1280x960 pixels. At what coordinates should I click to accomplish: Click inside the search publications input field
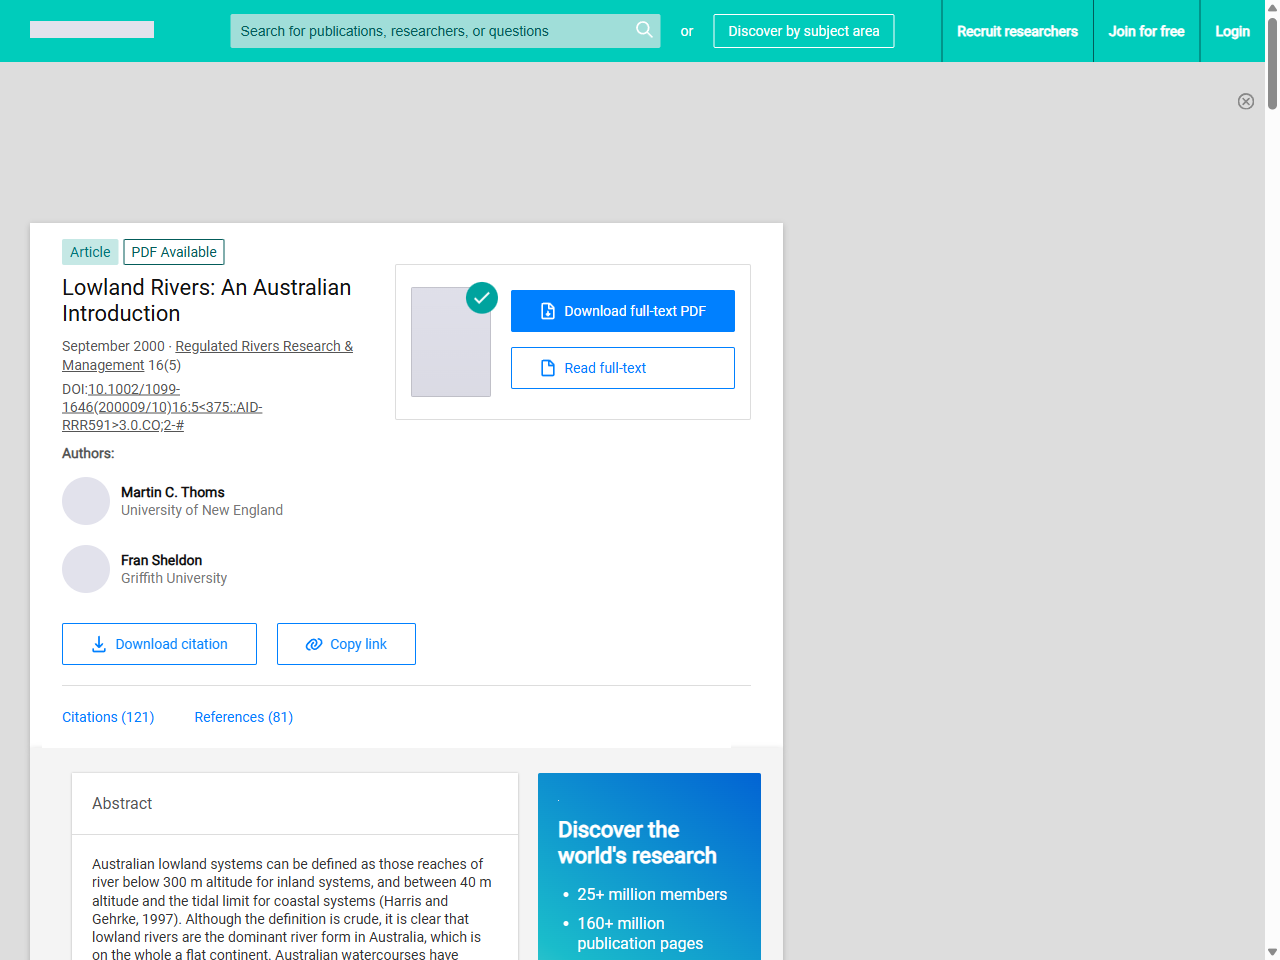click(x=430, y=31)
